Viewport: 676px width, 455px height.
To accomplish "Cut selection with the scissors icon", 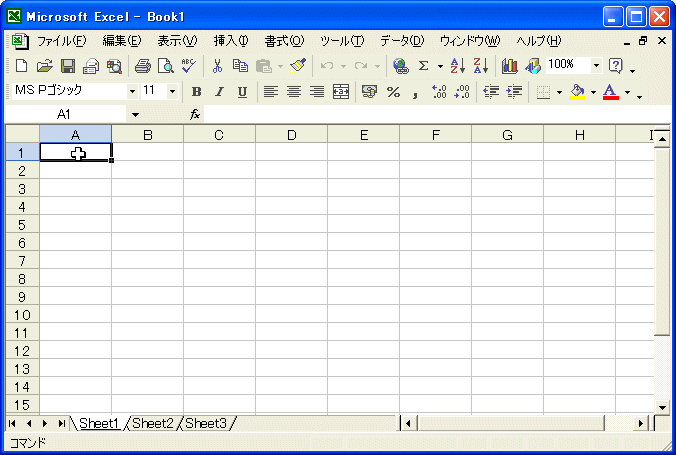I will [217, 66].
